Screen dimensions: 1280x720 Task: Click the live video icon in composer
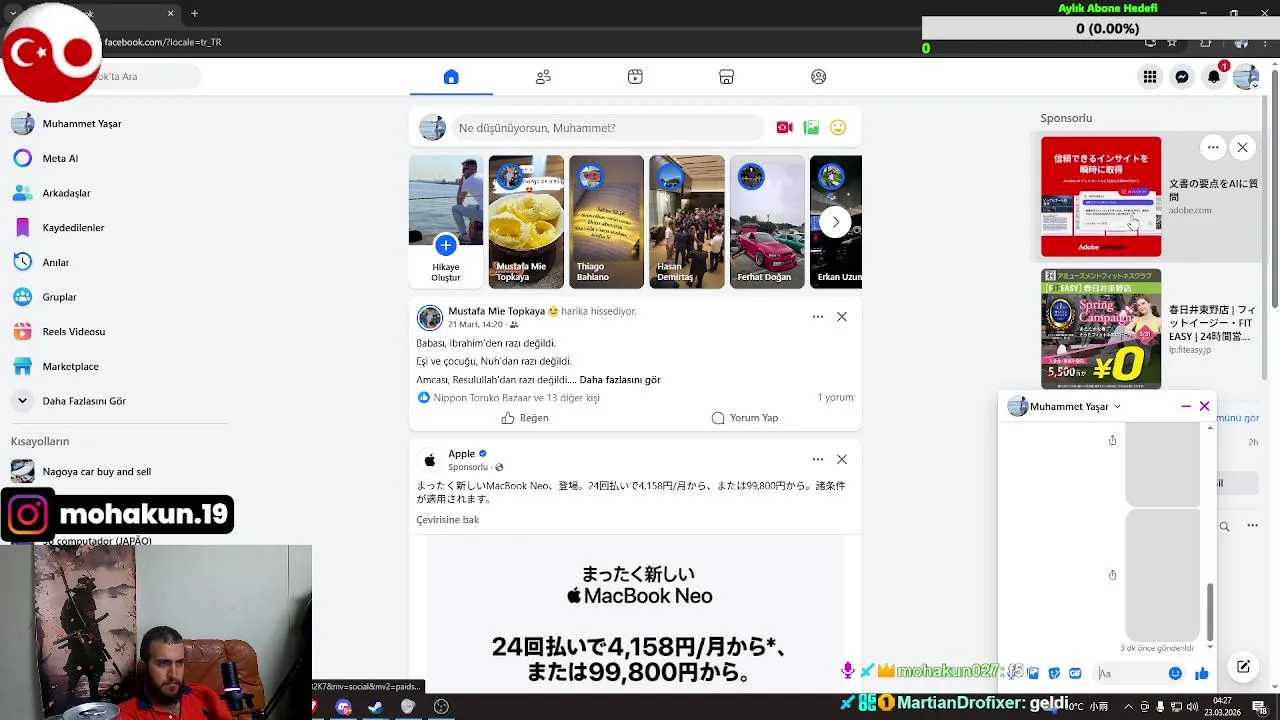(x=784, y=128)
